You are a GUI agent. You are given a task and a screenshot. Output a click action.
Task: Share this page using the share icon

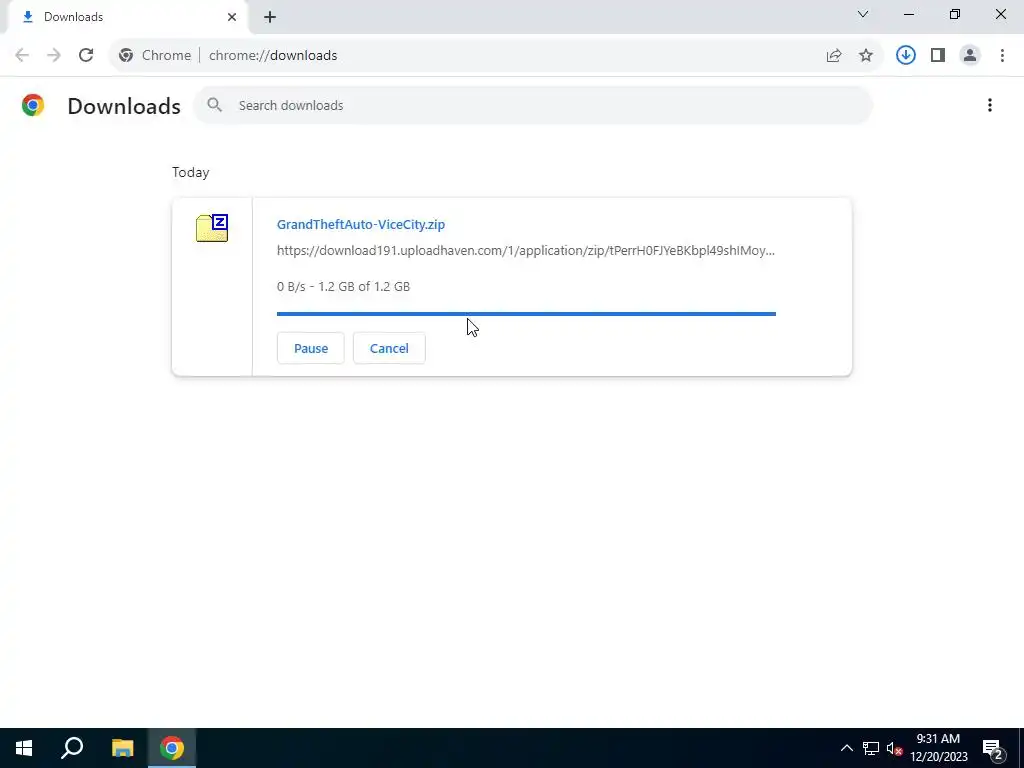click(834, 56)
